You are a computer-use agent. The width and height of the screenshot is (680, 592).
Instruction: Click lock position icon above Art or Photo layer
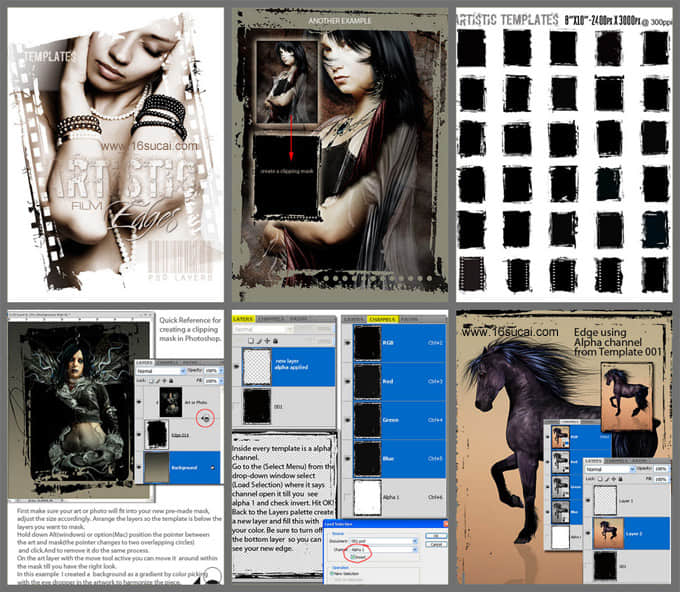pyautogui.click(x=164, y=381)
